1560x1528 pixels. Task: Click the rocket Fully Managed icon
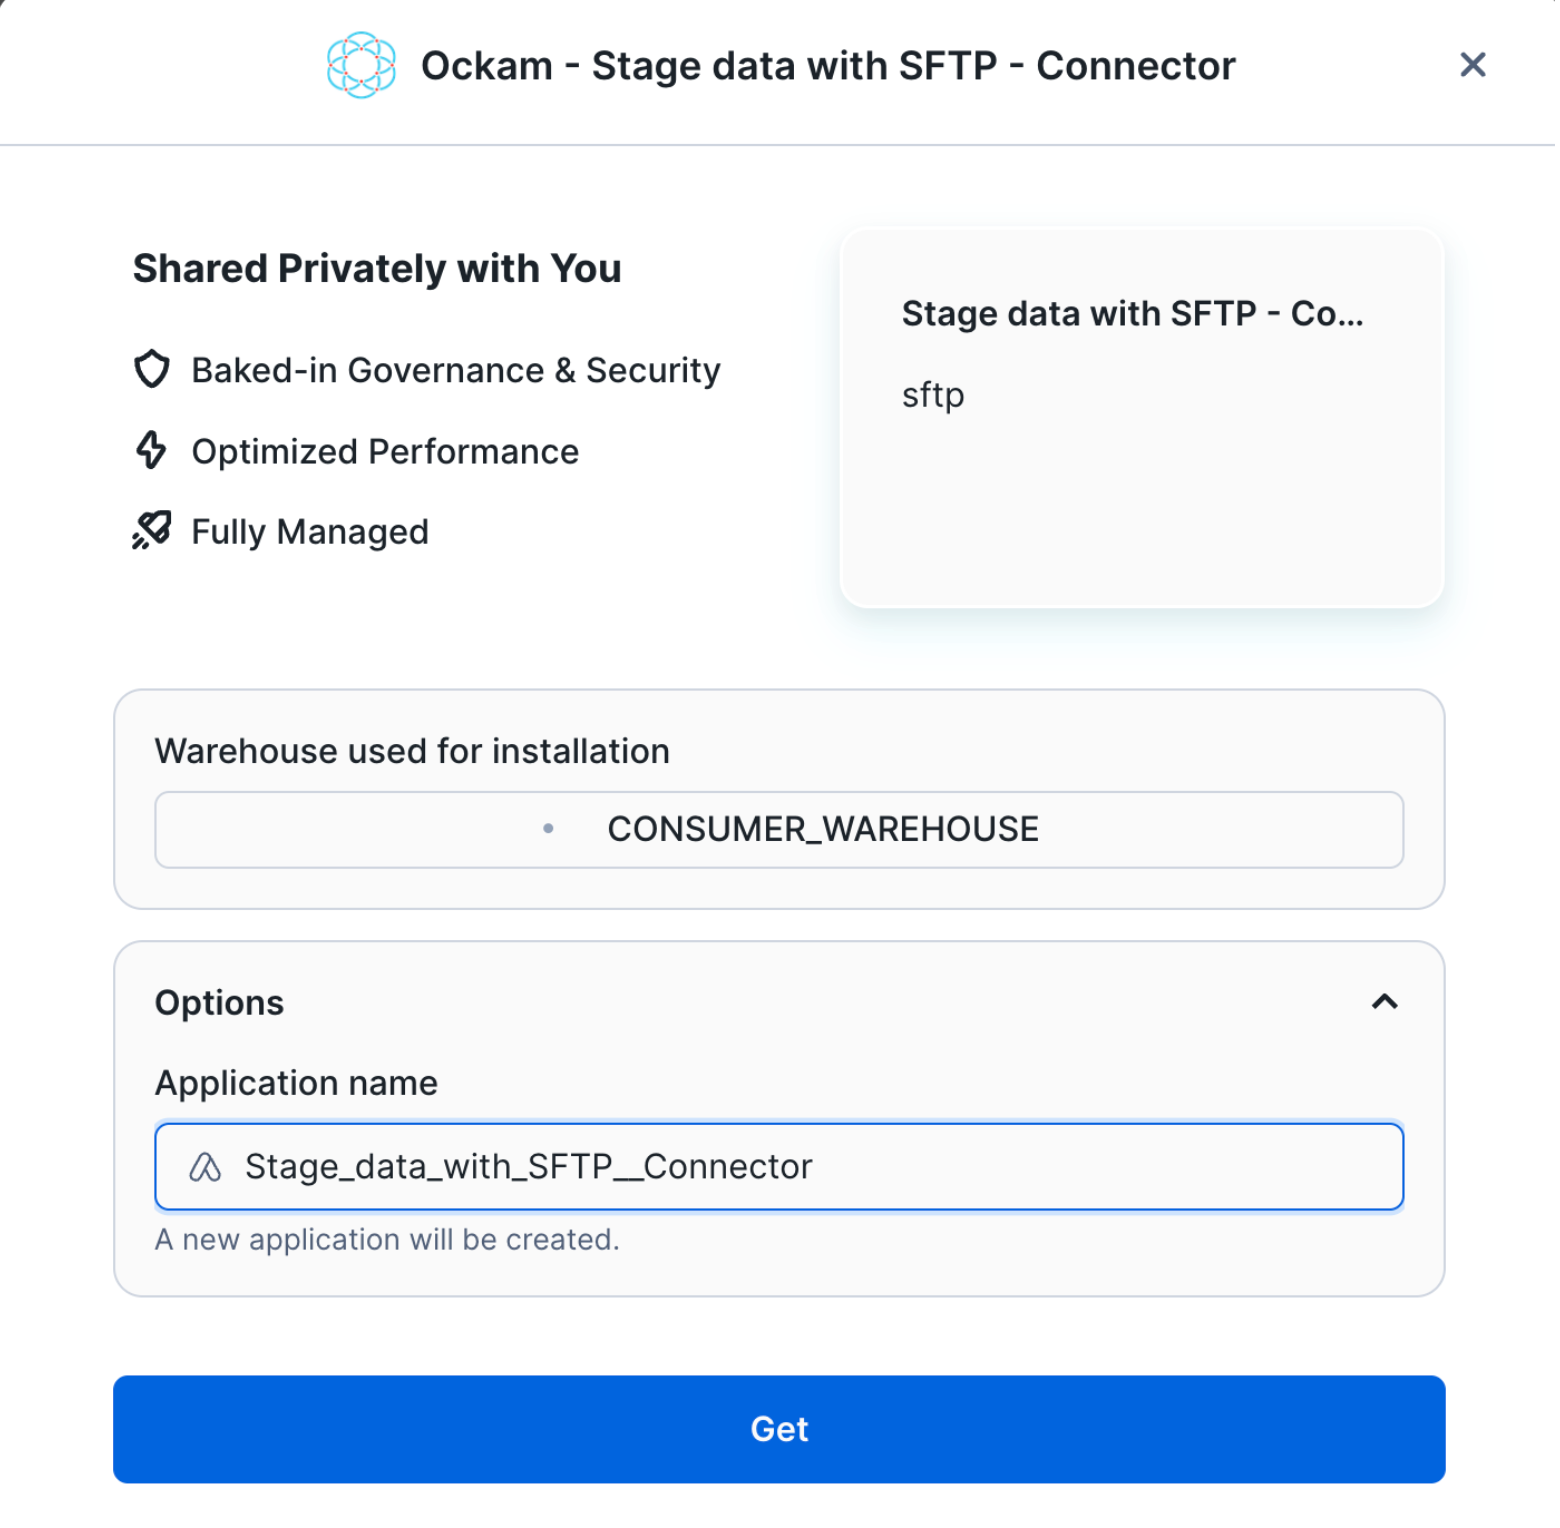point(152,530)
